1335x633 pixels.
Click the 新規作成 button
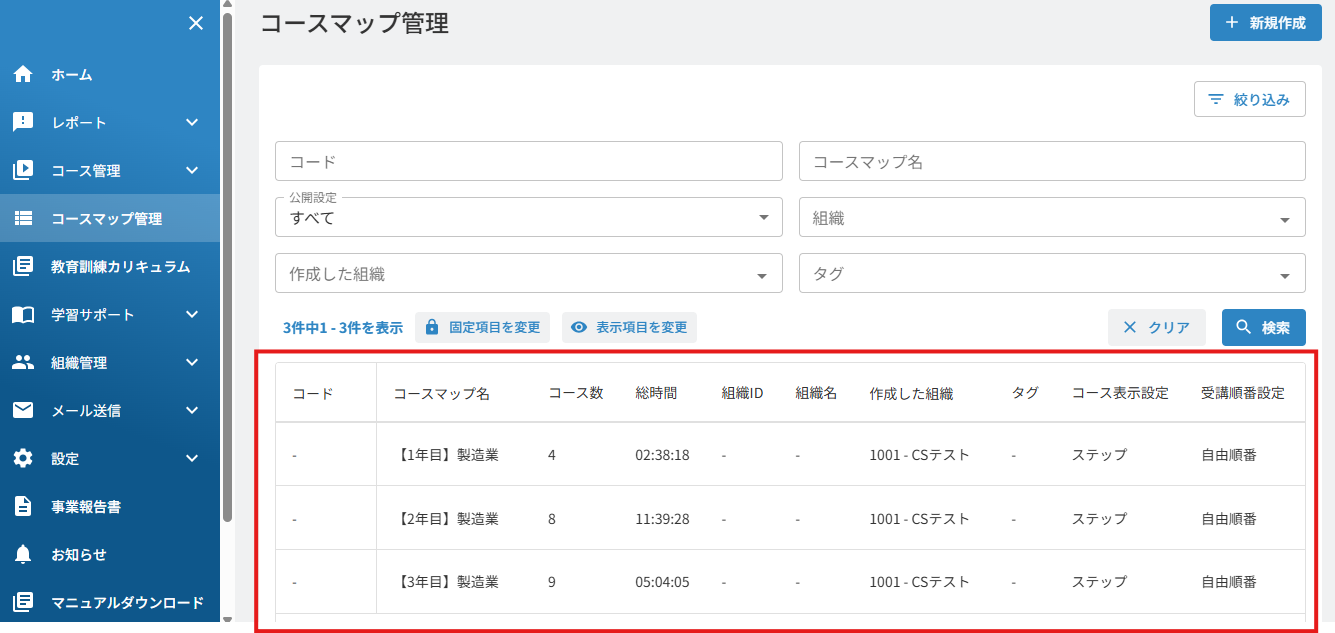click(x=1265, y=23)
